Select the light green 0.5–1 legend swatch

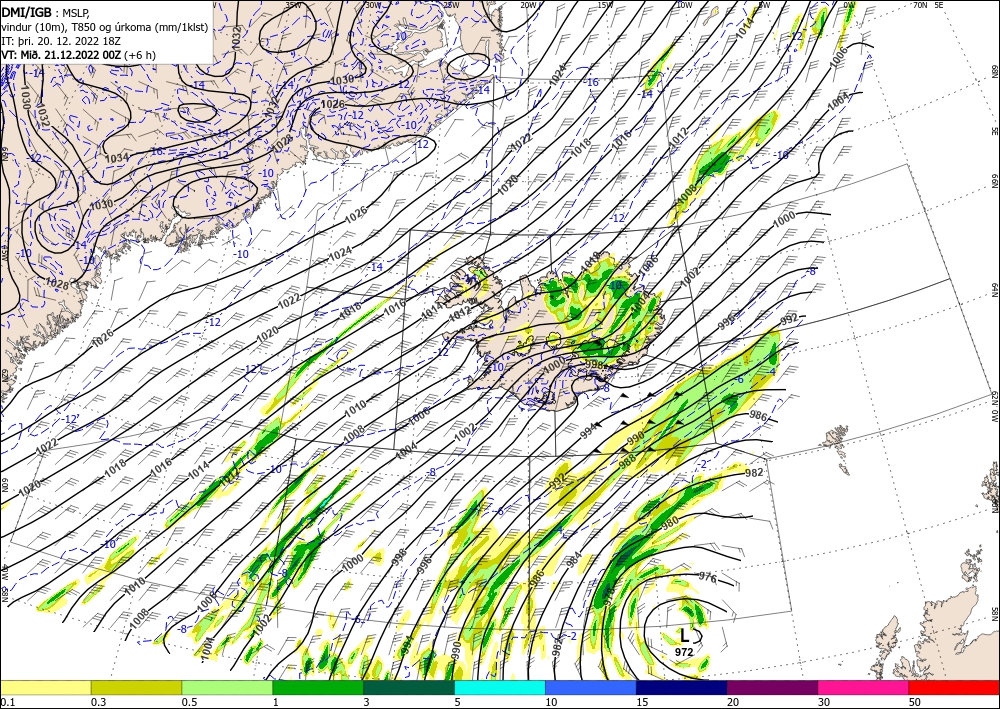[x=227, y=687]
